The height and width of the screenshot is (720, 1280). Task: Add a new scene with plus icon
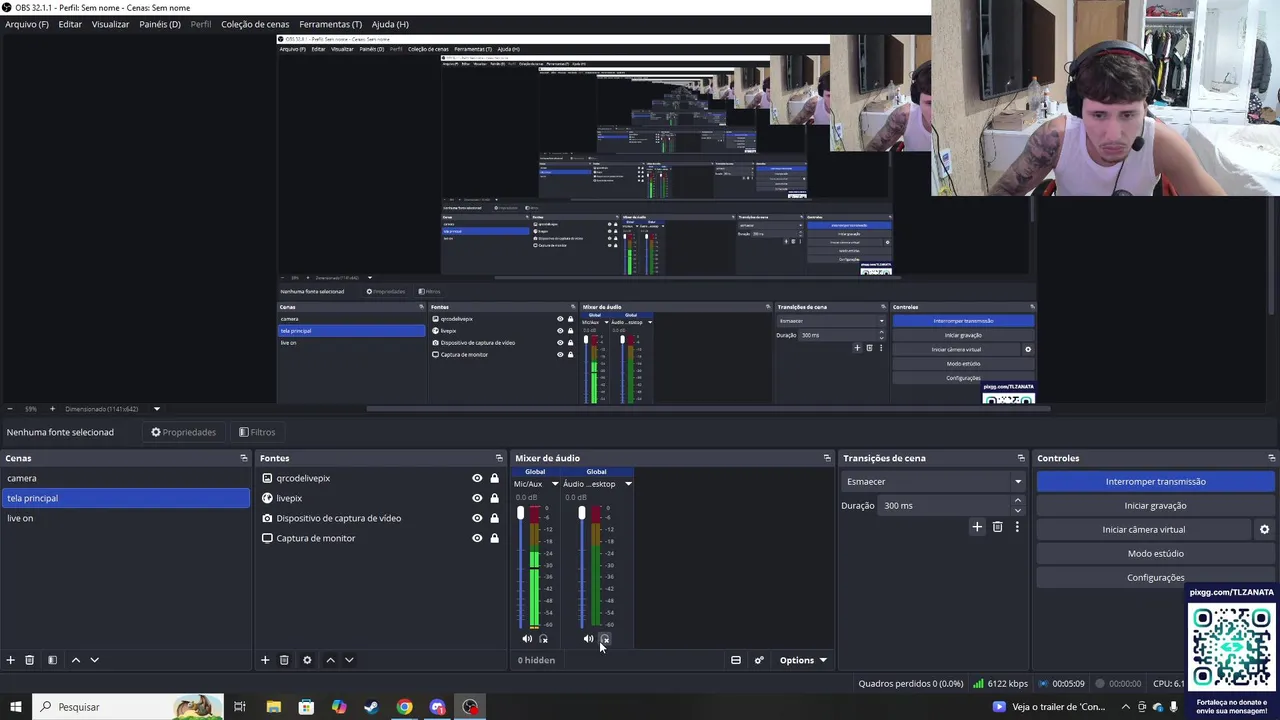tap(11, 660)
